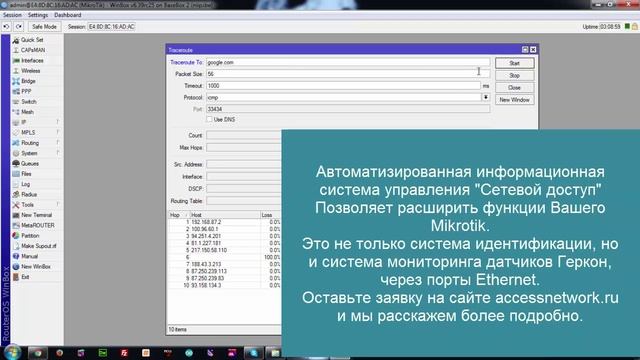Open the PPP section

coord(26,91)
